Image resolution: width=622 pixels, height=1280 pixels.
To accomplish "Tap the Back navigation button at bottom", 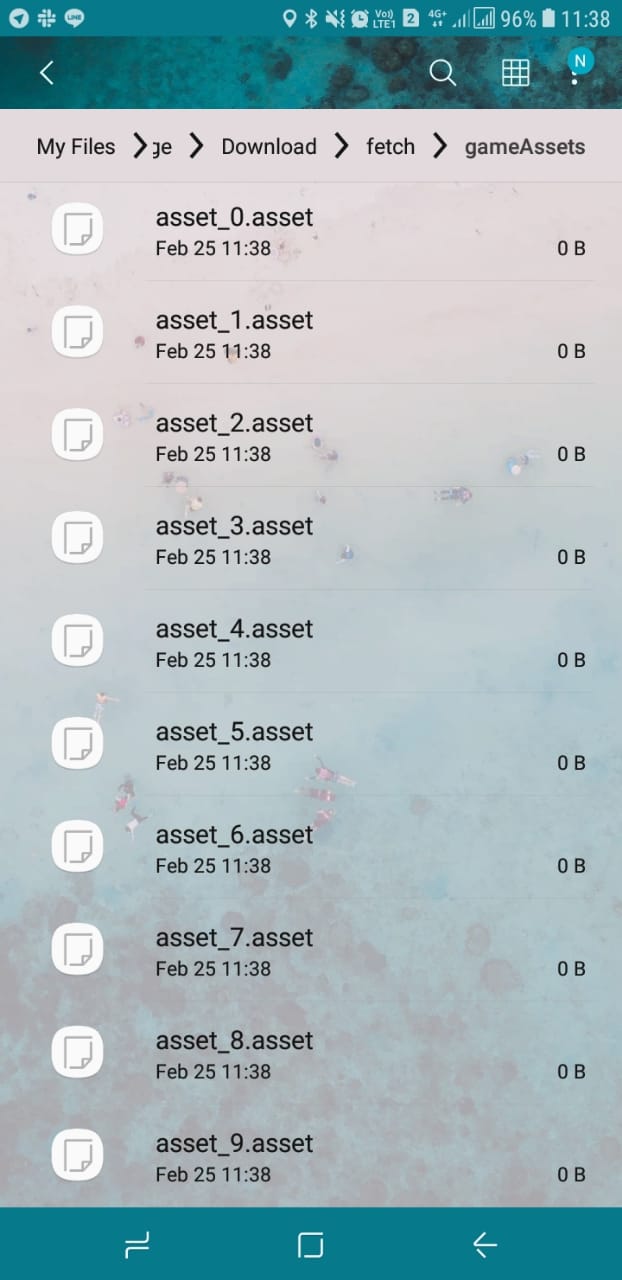I will 484,1244.
